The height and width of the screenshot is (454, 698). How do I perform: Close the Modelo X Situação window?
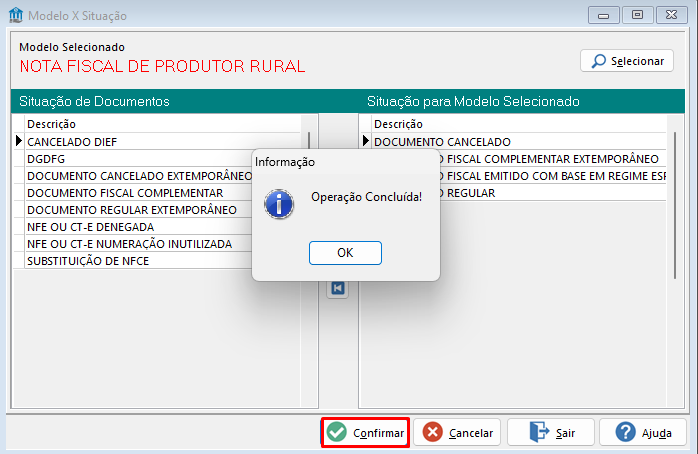coord(671,15)
